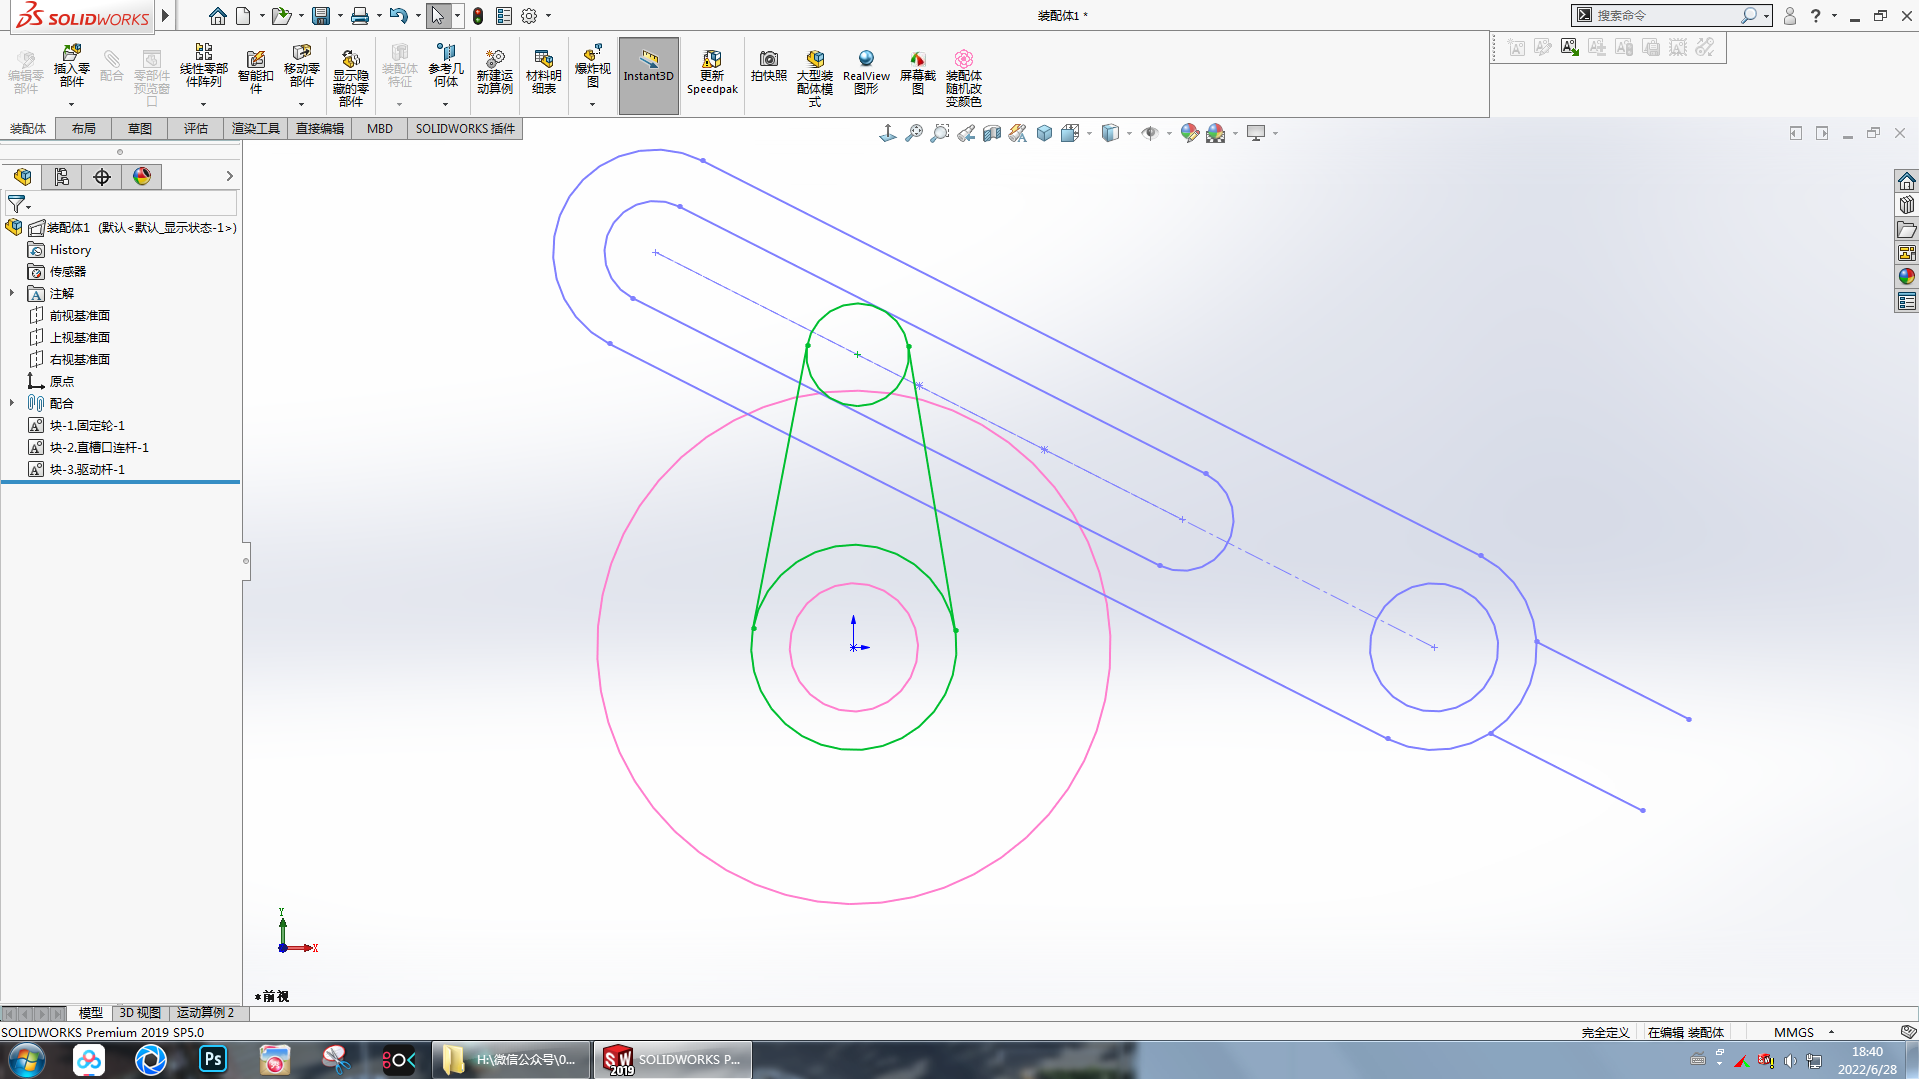The height and width of the screenshot is (1079, 1919).
Task: Open the 3D 视图 bottom tab
Action: (x=140, y=1013)
